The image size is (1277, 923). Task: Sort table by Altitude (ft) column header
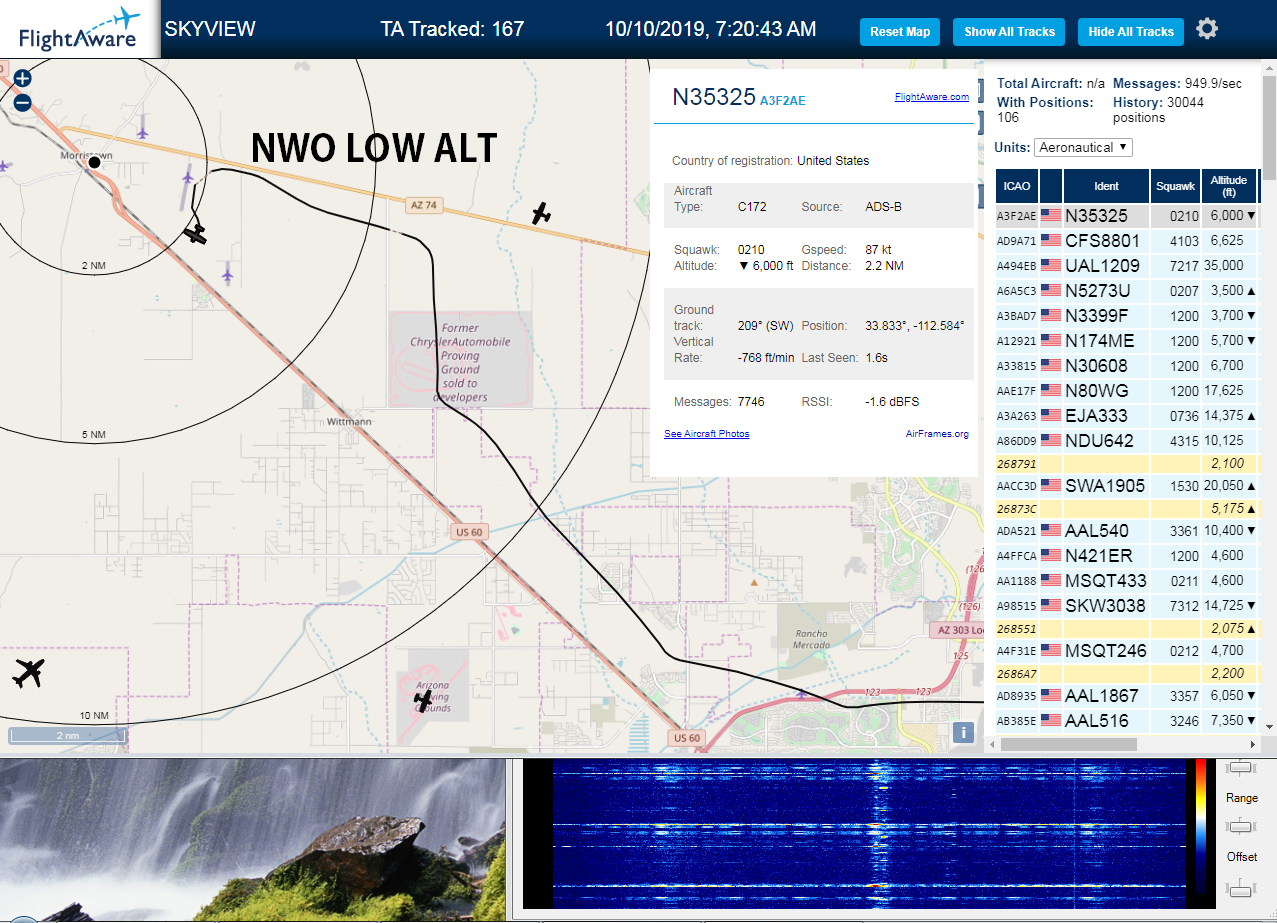tap(1229, 186)
